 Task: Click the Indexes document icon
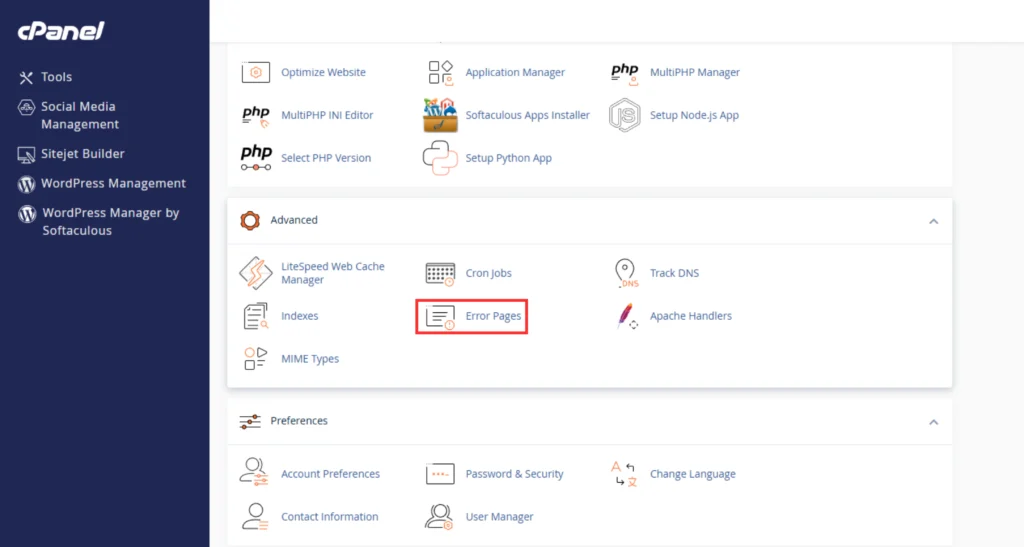pos(255,316)
